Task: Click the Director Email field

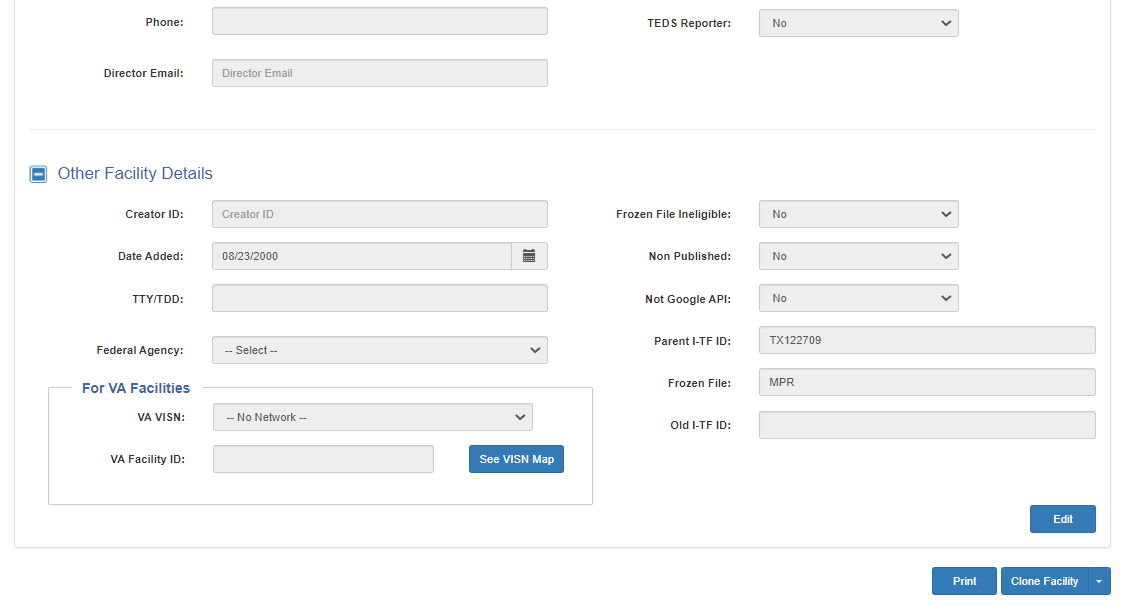Action: pyautogui.click(x=379, y=73)
